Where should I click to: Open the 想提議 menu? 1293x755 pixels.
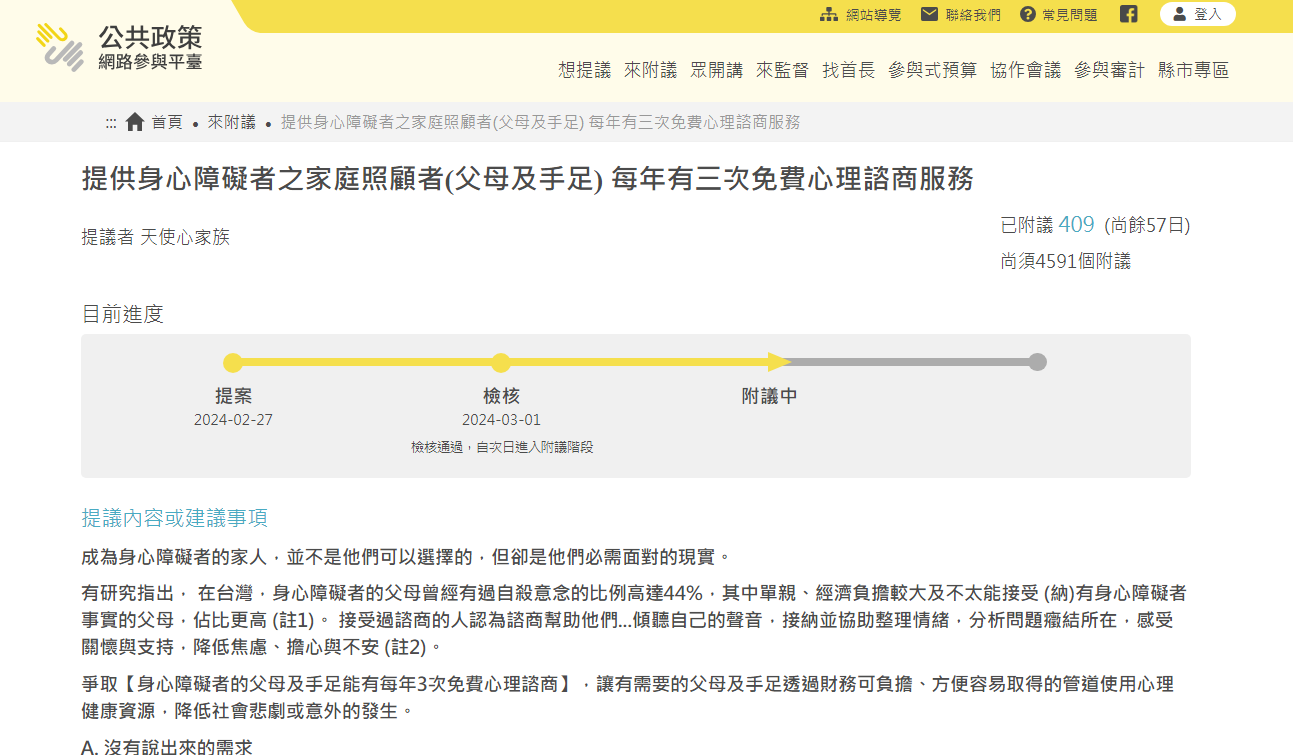[x=584, y=70]
